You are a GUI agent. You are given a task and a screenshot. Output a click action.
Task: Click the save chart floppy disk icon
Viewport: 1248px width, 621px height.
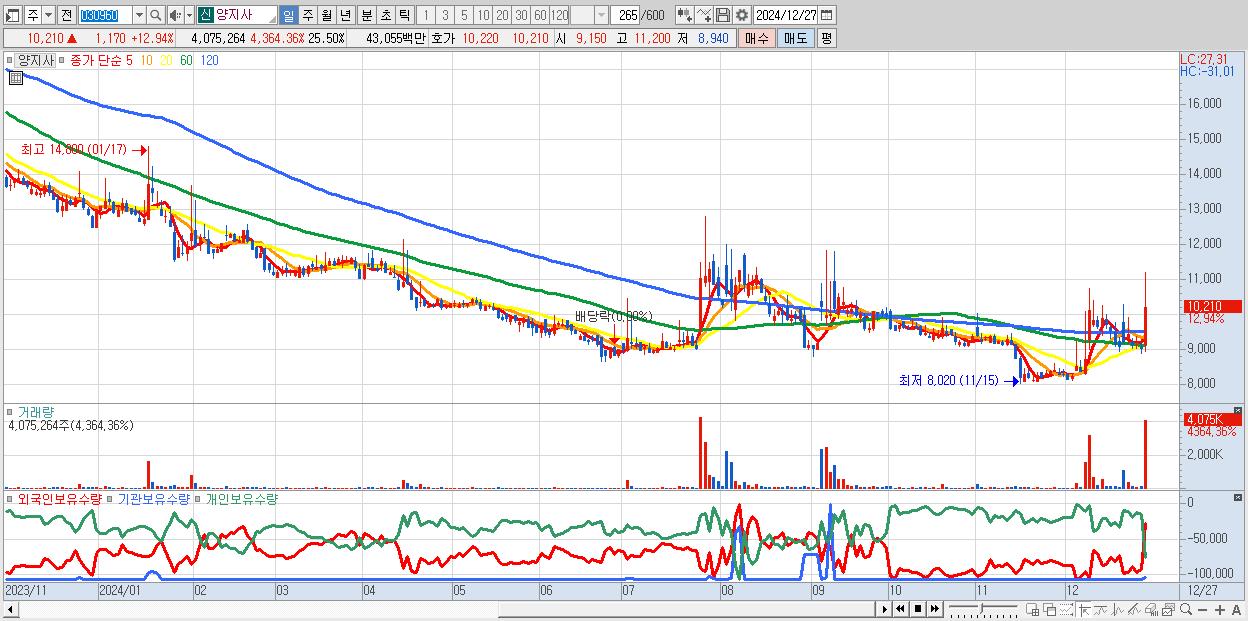[723, 15]
